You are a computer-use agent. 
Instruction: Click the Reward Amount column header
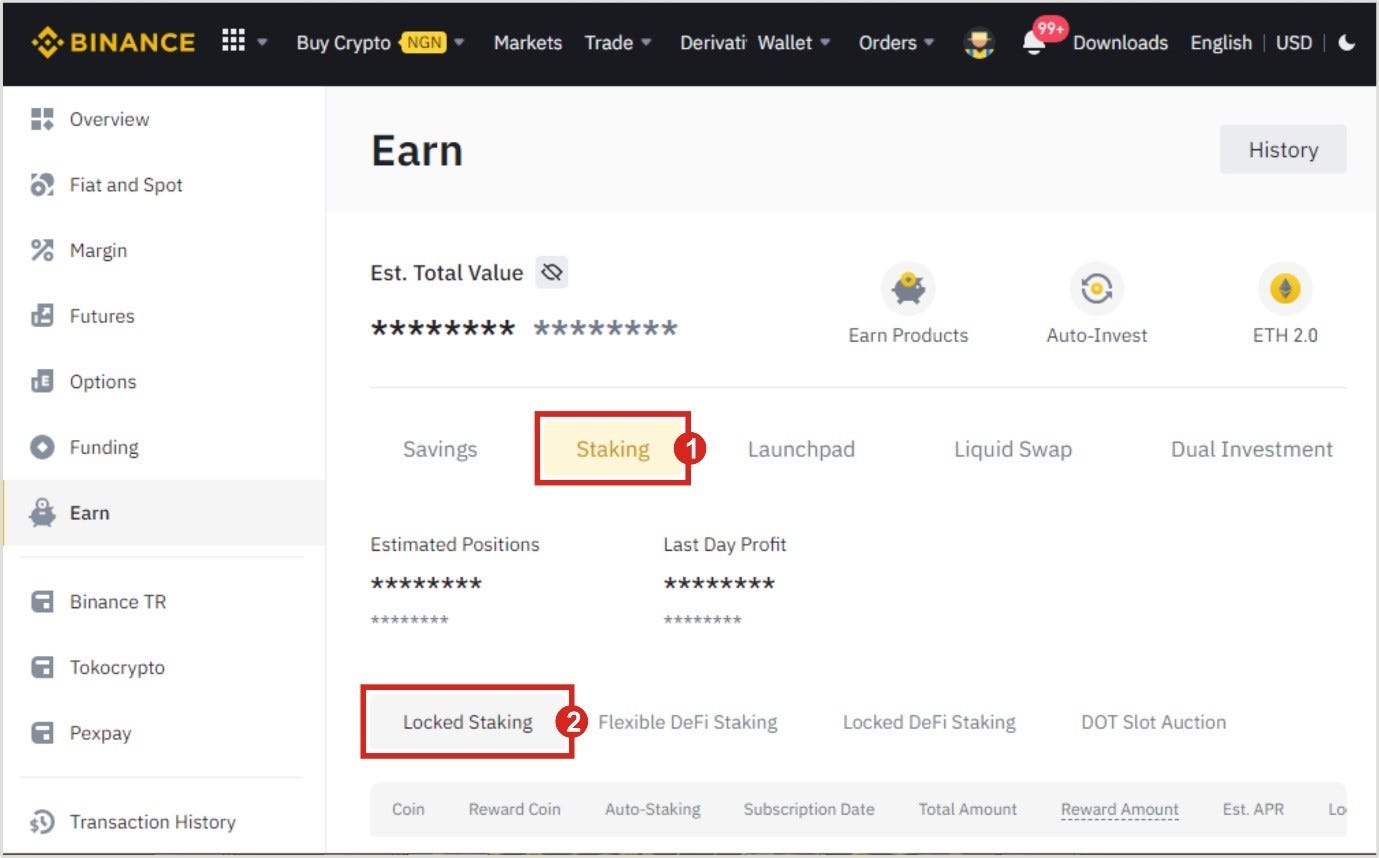click(1120, 810)
